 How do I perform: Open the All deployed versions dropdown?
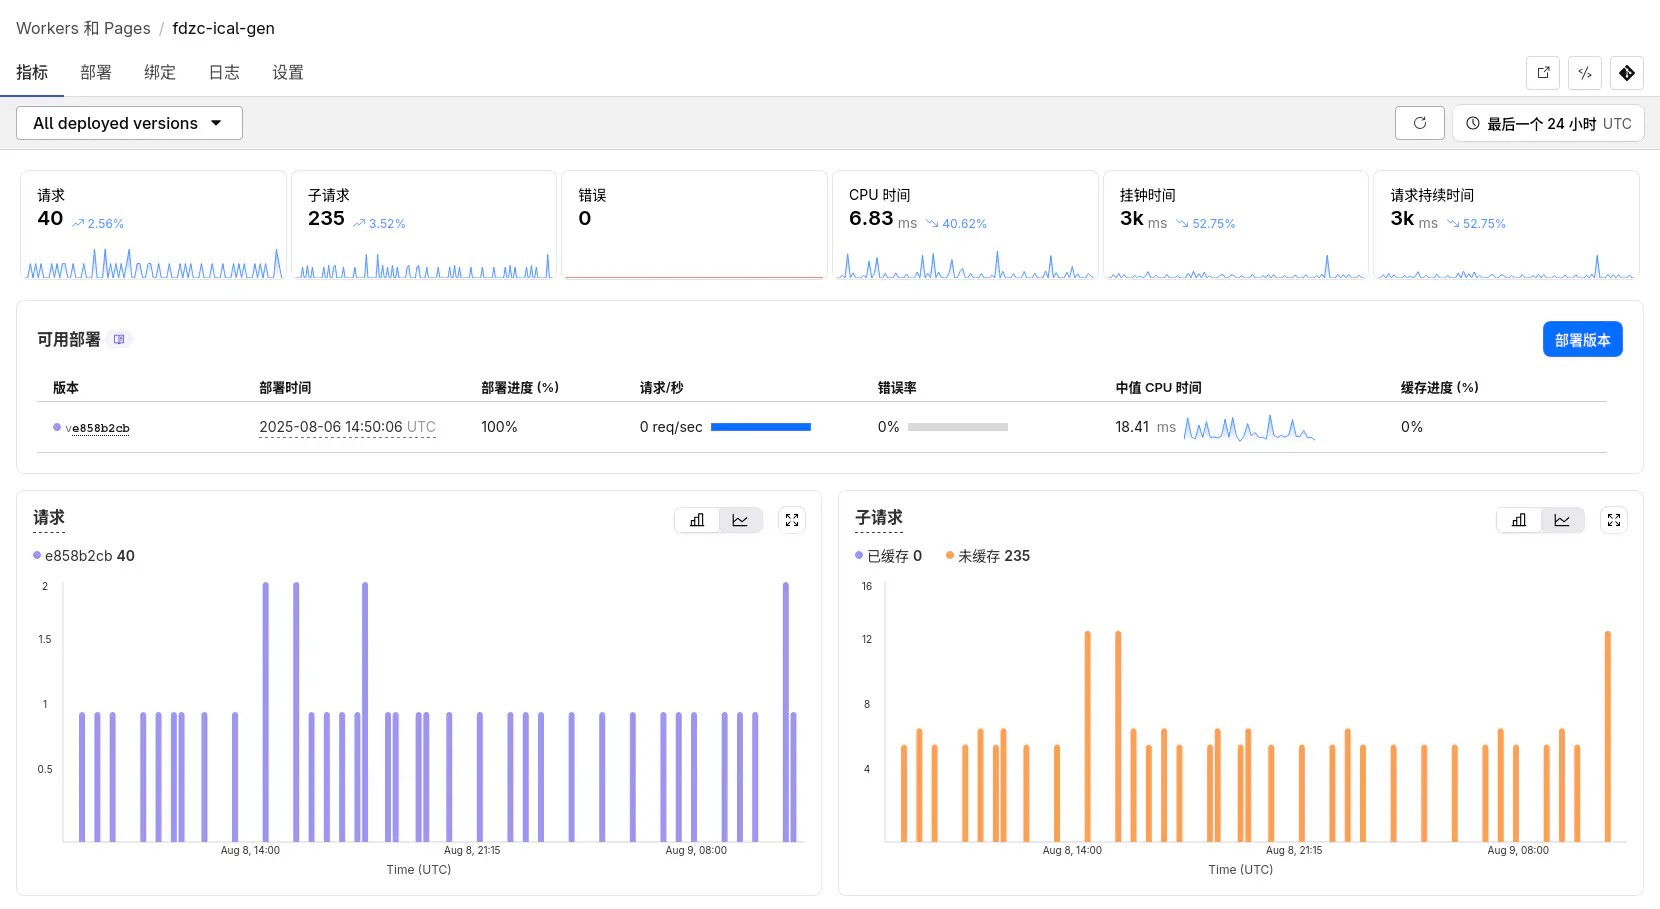(129, 123)
